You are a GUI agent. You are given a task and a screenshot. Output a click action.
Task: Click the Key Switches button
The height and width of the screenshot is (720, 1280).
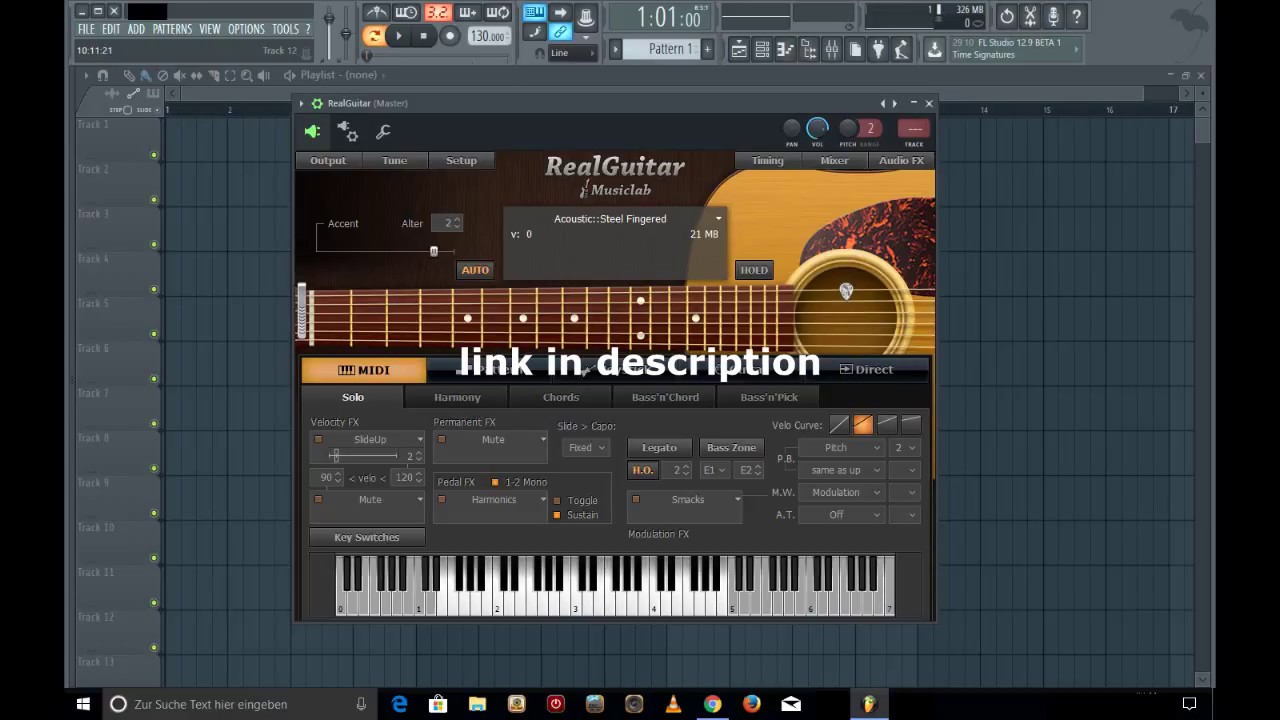(367, 537)
